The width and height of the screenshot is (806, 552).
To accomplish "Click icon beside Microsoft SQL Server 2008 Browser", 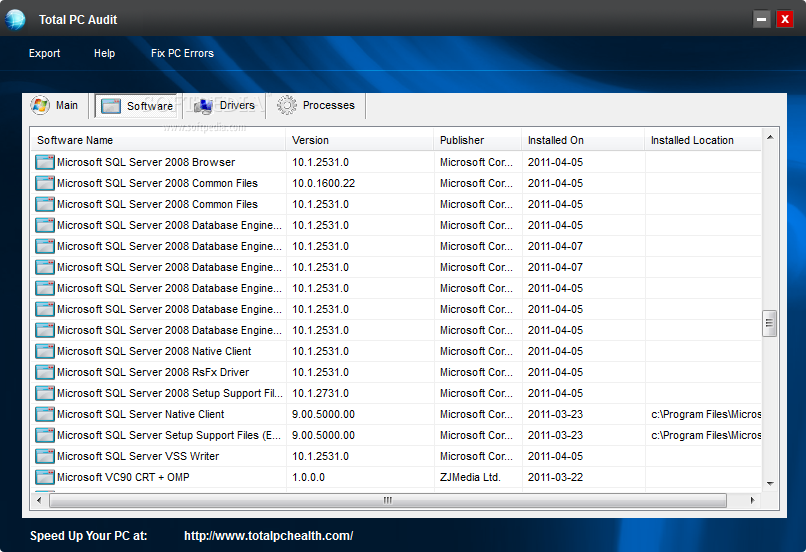I will pyautogui.click(x=45, y=162).
